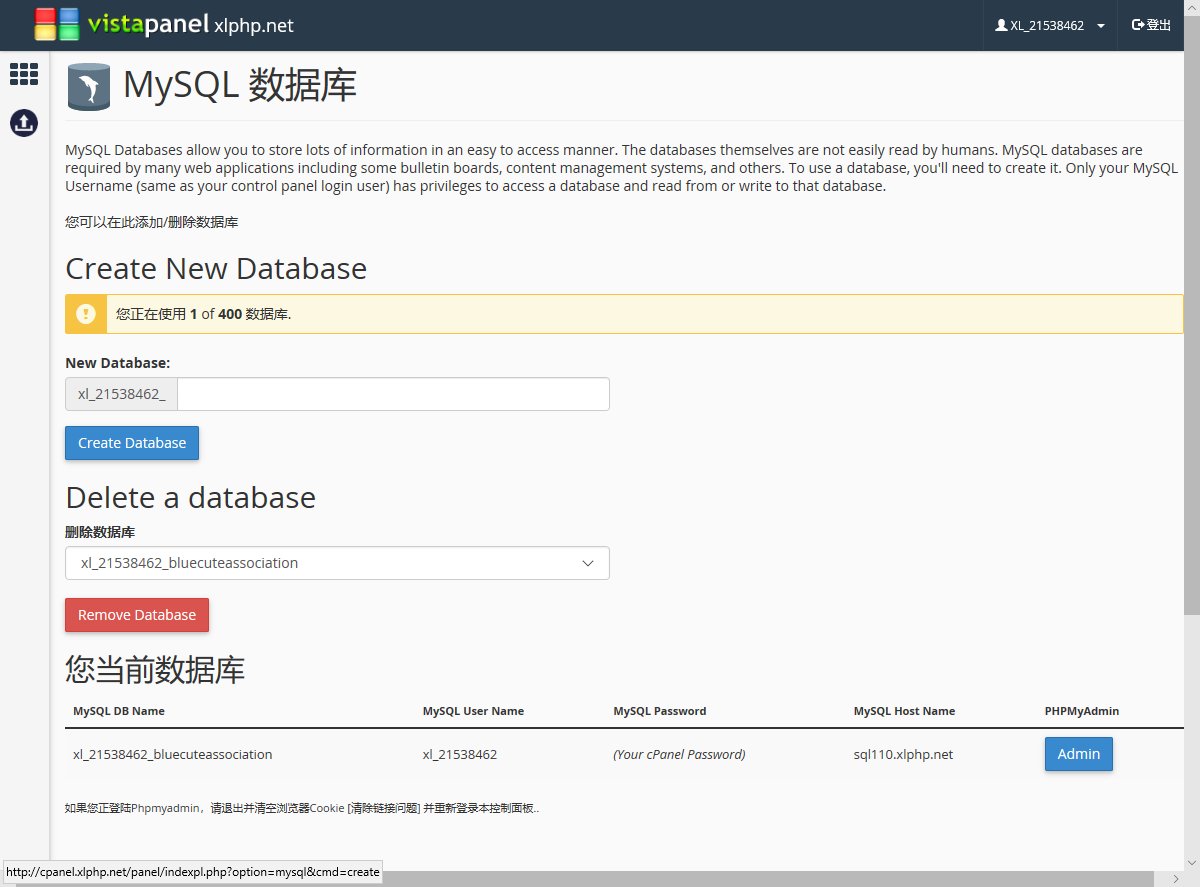
Task: Click the upload icon in sidebar
Action: point(24,122)
